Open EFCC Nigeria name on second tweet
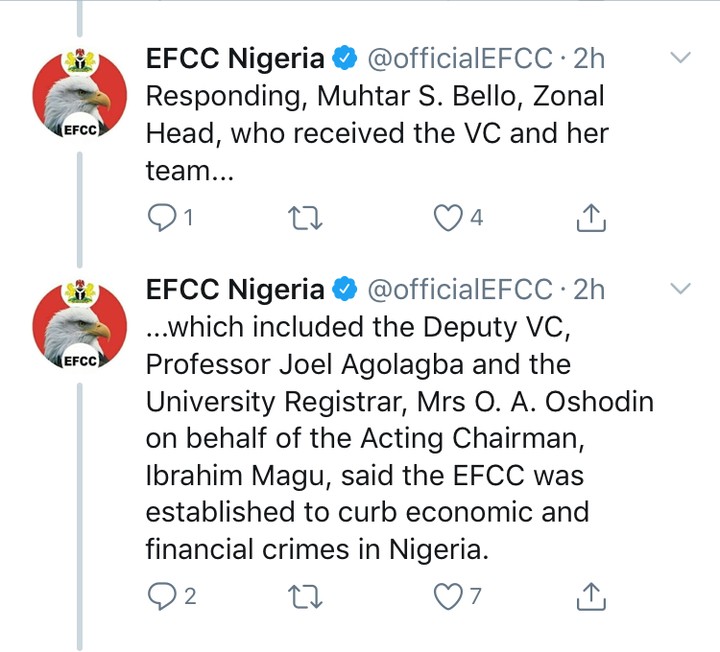 point(235,290)
